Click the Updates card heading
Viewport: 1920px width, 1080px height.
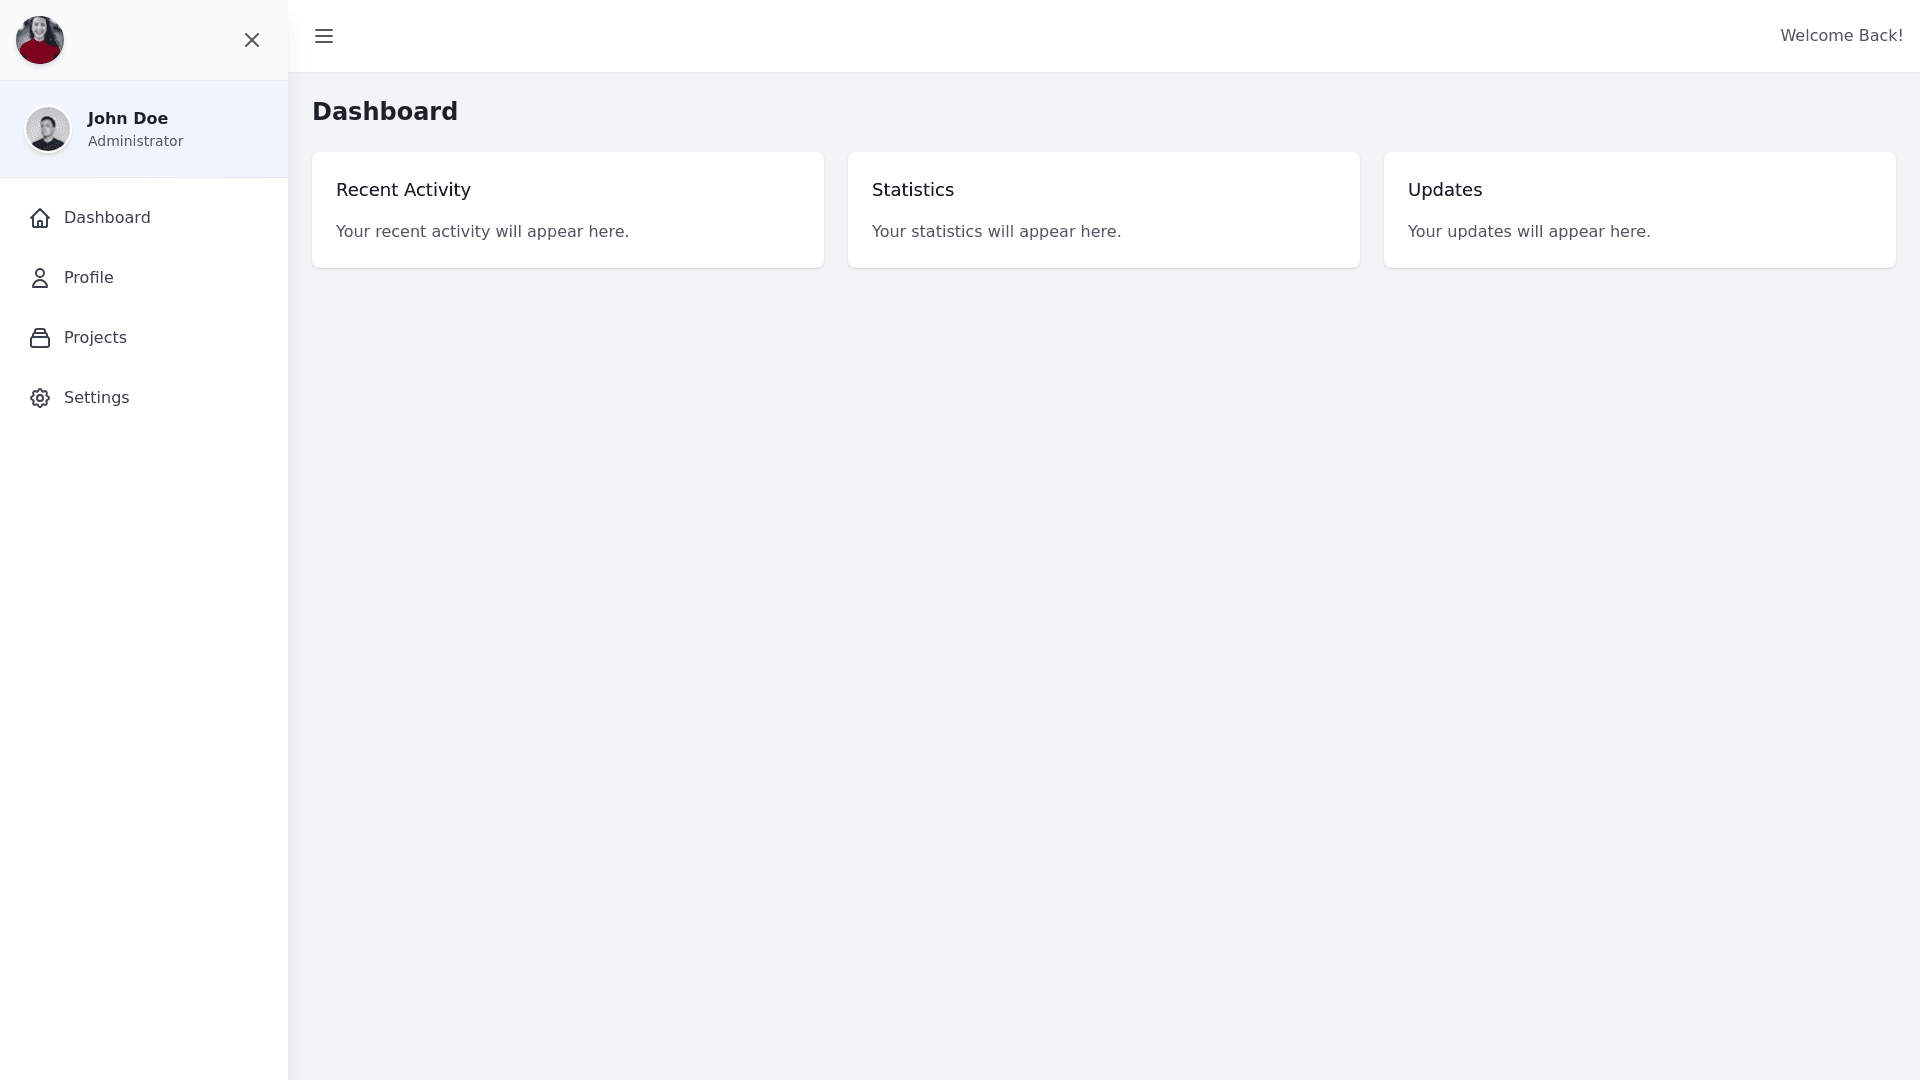[x=1444, y=190]
